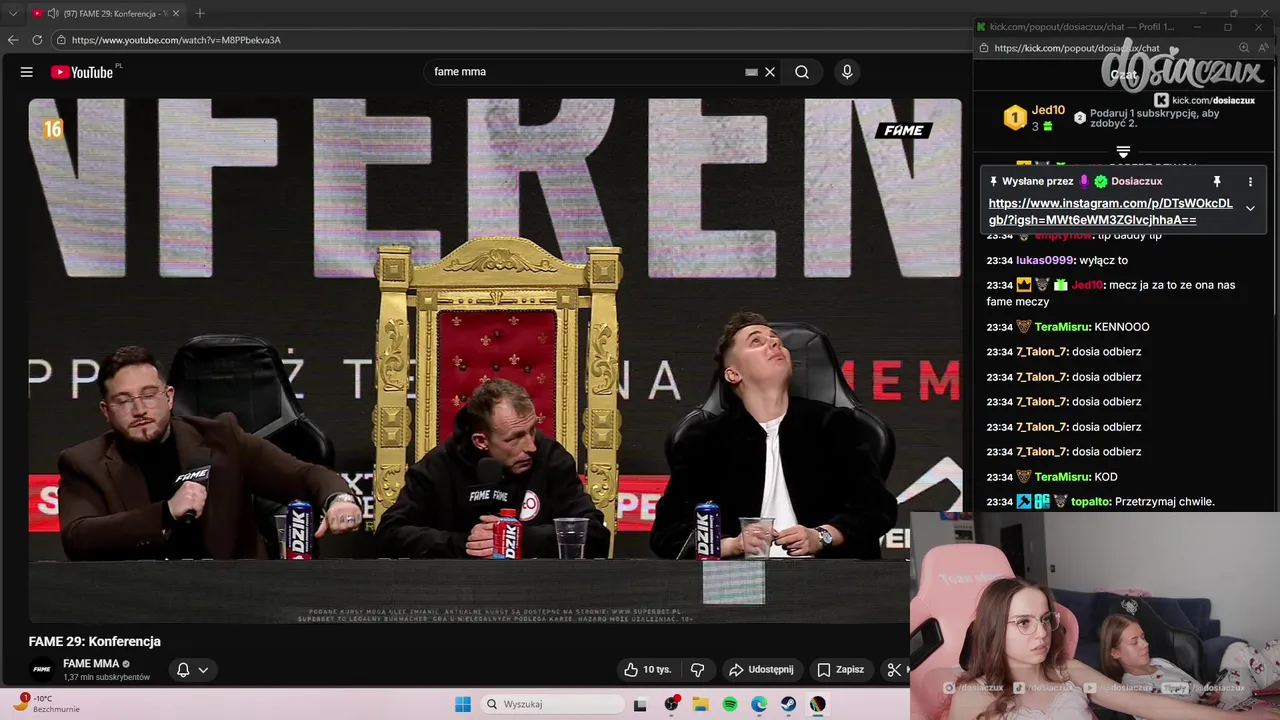This screenshot has height=720, width=1280.
Task: Click the Dosiaczux username in pinned message
Action: coord(1136,182)
